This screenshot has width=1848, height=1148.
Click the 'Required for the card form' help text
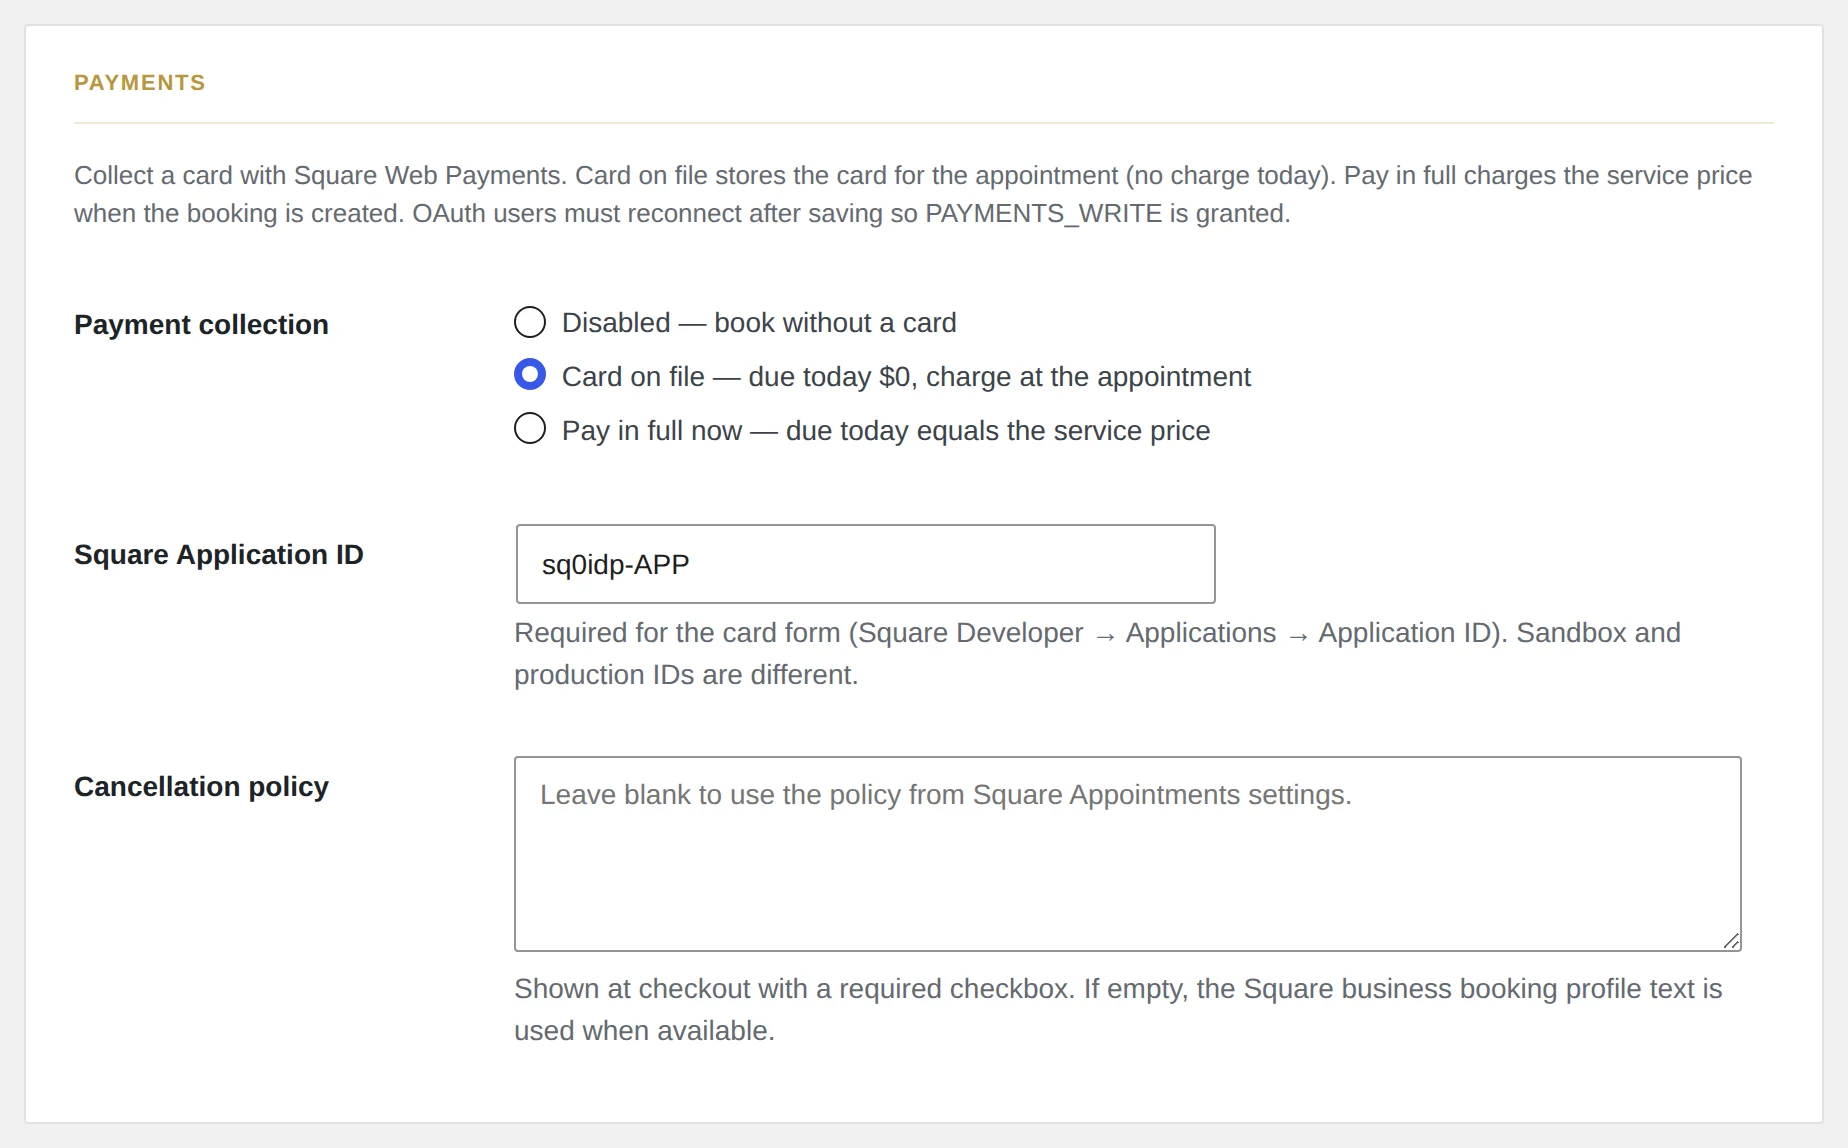(x=1097, y=654)
